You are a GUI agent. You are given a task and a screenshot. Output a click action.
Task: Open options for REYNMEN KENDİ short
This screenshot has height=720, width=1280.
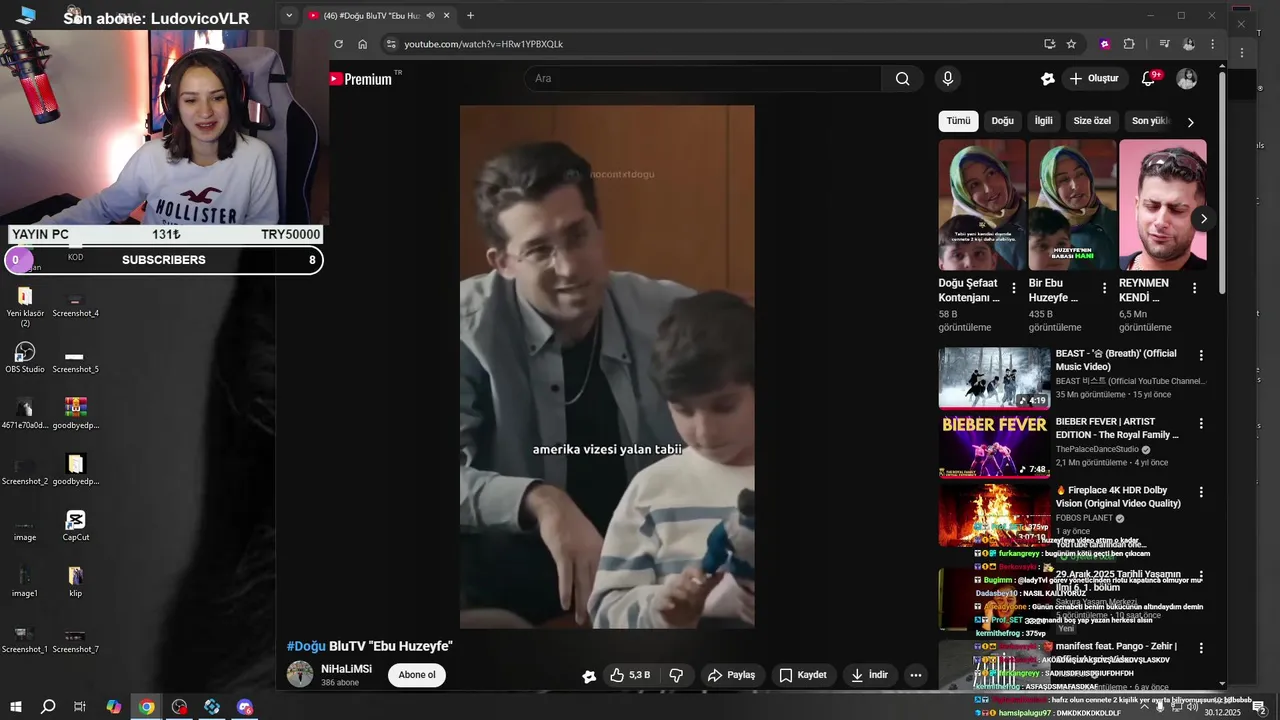[x=1194, y=288]
